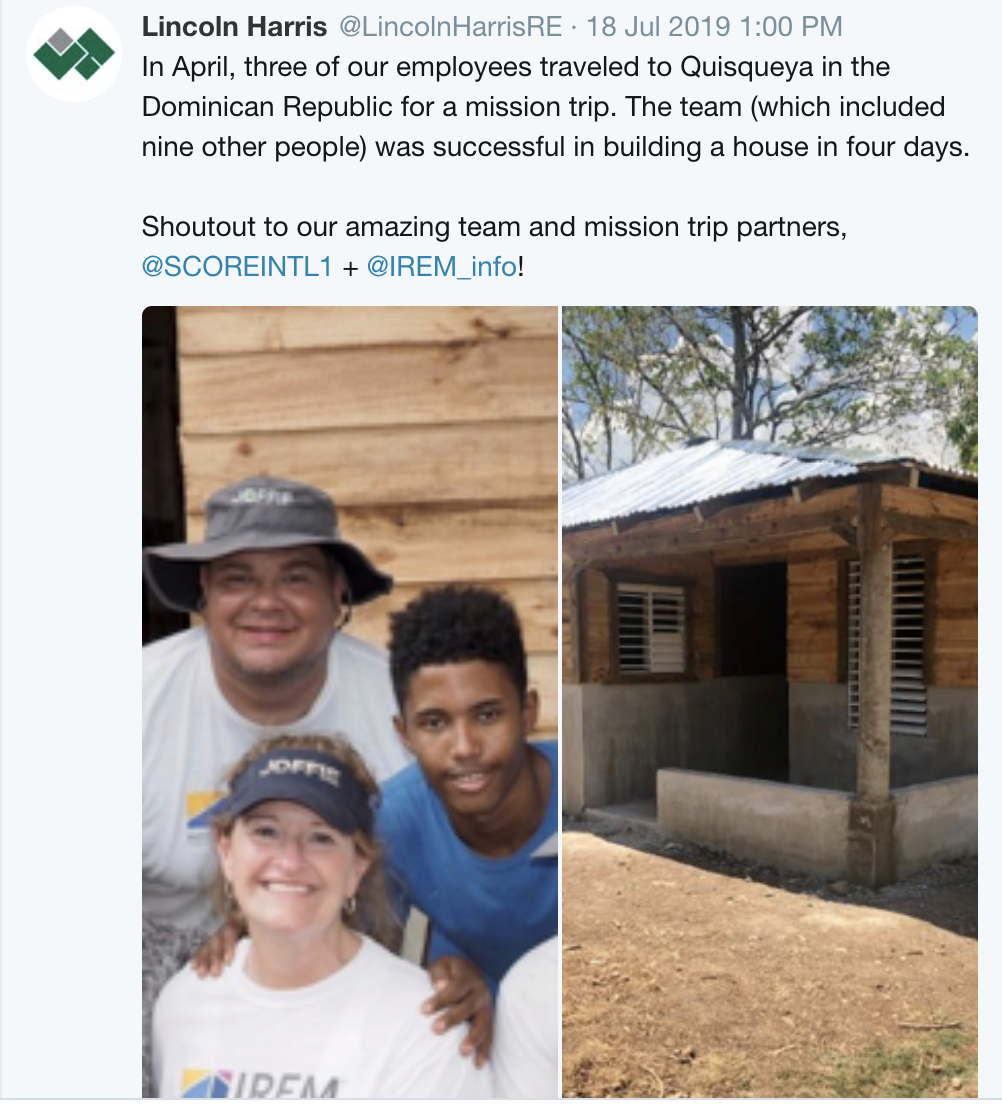The height and width of the screenshot is (1104, 1002).
Task: Open the @IREM_info mention link
Action: (442, 268)
